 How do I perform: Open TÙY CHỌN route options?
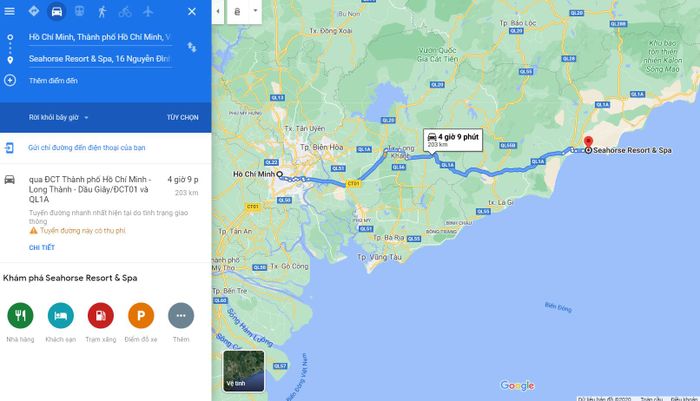pos(183,117)
